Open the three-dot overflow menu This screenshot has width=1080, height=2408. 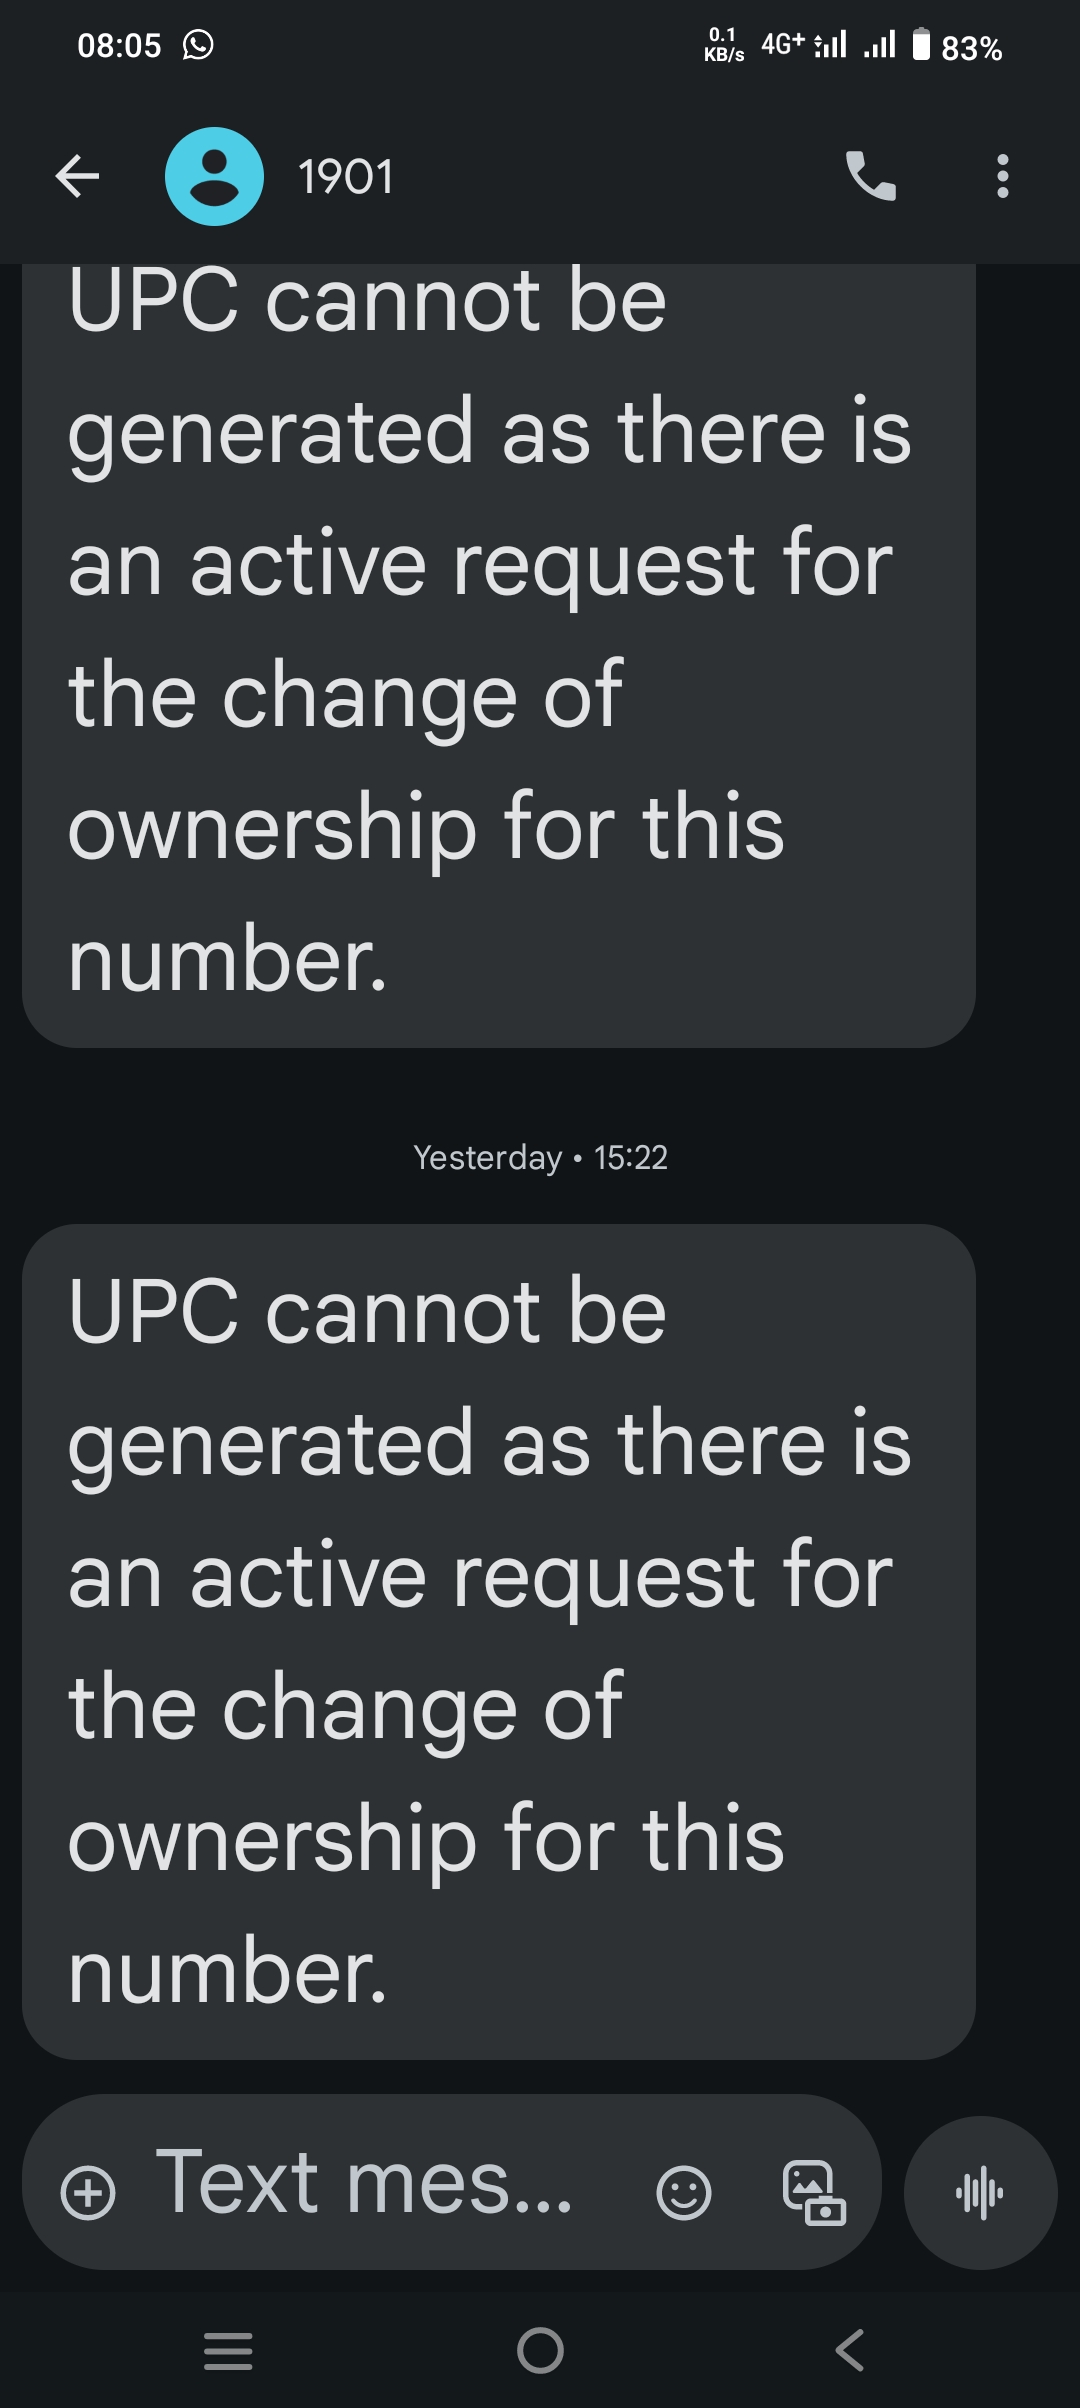(1002, 177)
